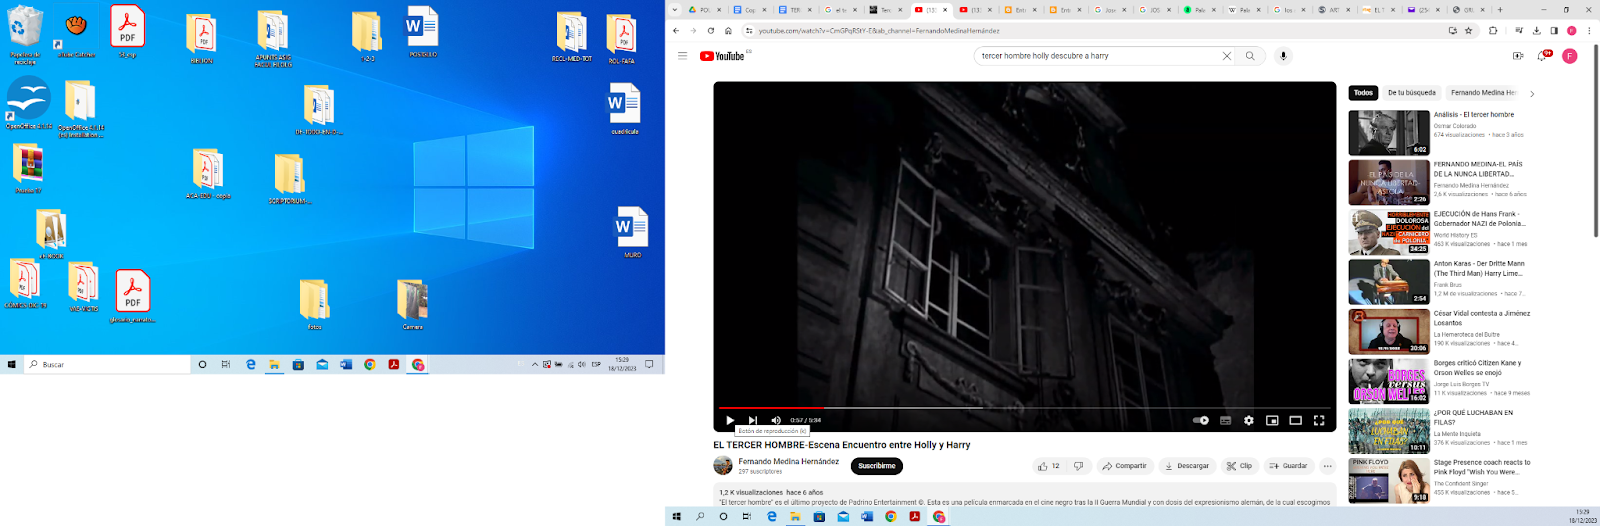Mute the video volume speaker icon
Viewport: 1600px width, 526px height.
point(776,420)
